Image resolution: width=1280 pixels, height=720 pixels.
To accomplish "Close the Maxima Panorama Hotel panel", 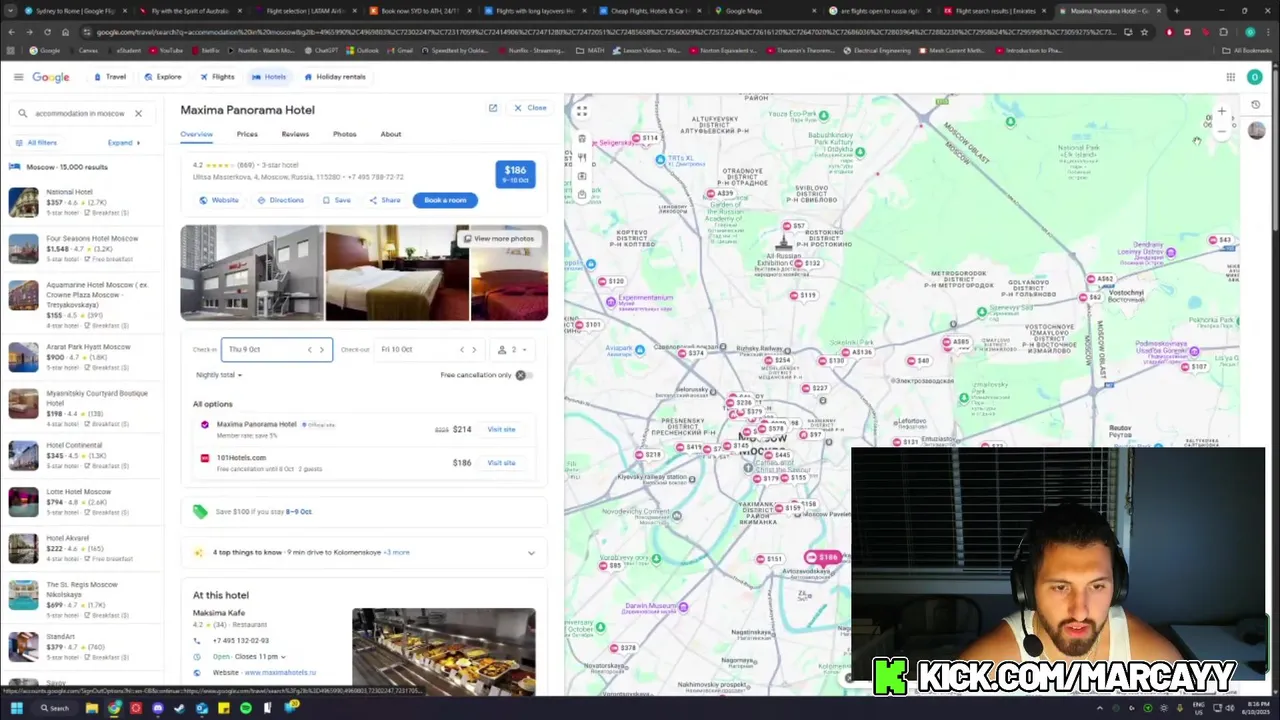I will pyautogui.click(x=530, y=108).
